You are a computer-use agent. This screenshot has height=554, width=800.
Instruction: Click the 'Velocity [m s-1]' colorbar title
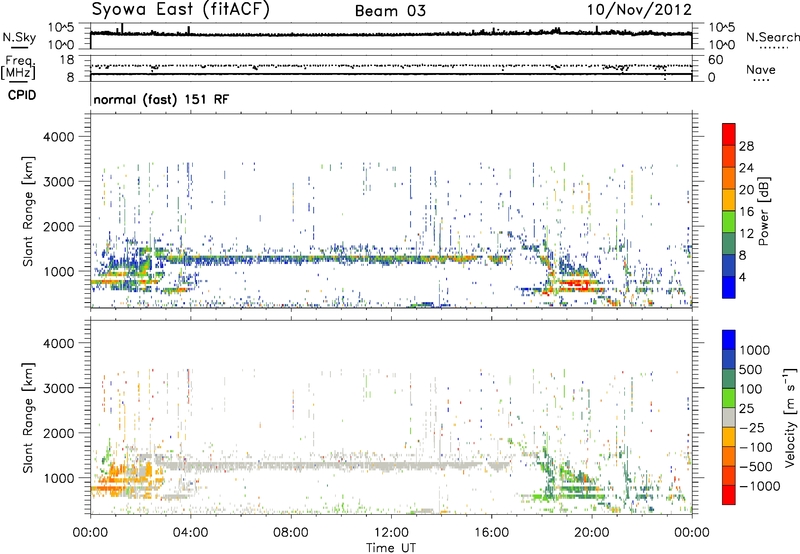tap(790, 417)
